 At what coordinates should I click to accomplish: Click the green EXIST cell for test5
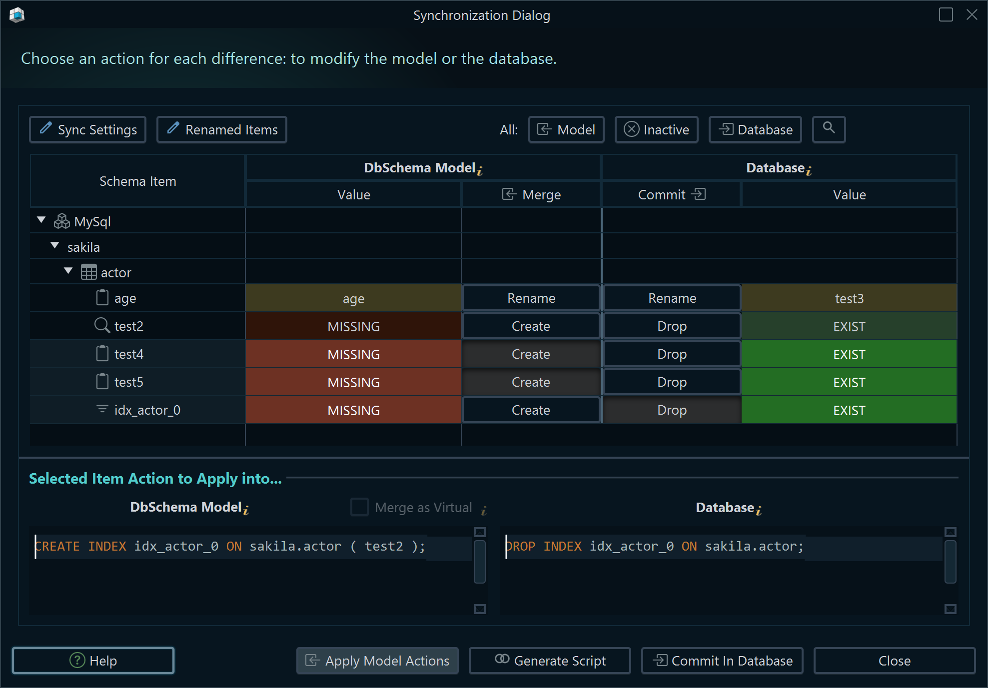[x=849, y=382]
